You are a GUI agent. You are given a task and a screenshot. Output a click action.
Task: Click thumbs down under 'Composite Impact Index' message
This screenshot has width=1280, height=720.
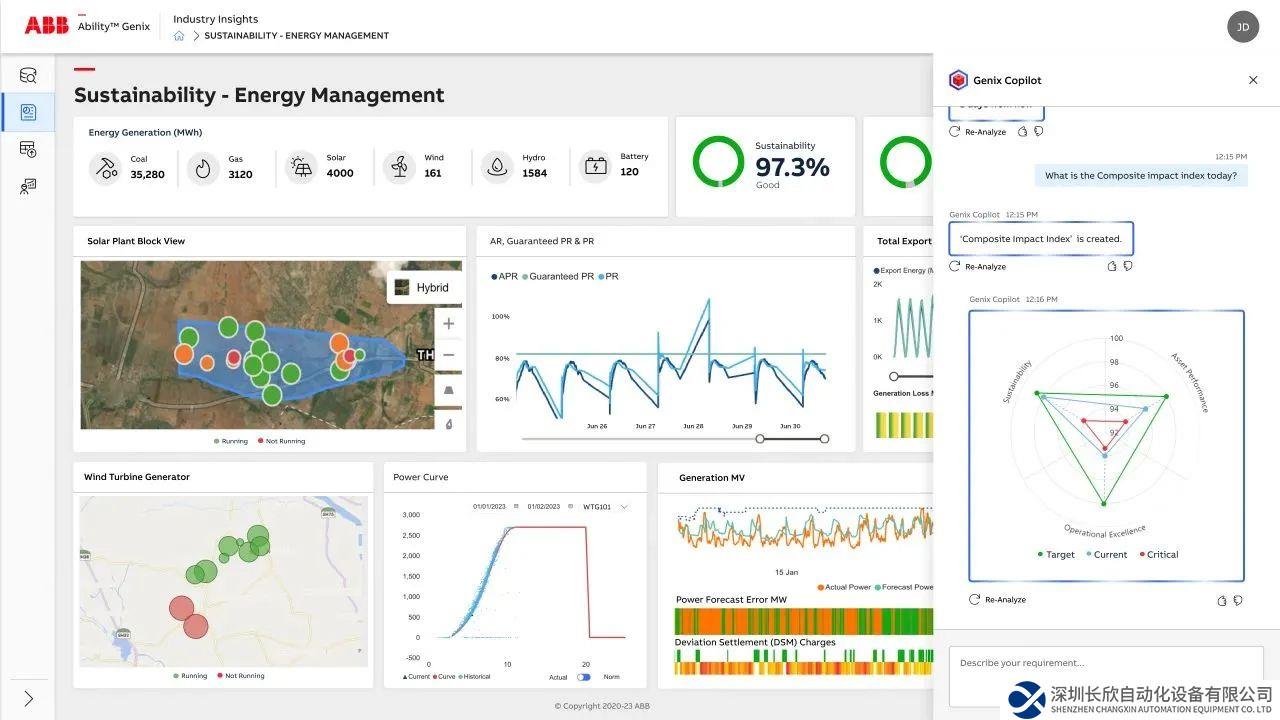click(x=1128, y=266)
